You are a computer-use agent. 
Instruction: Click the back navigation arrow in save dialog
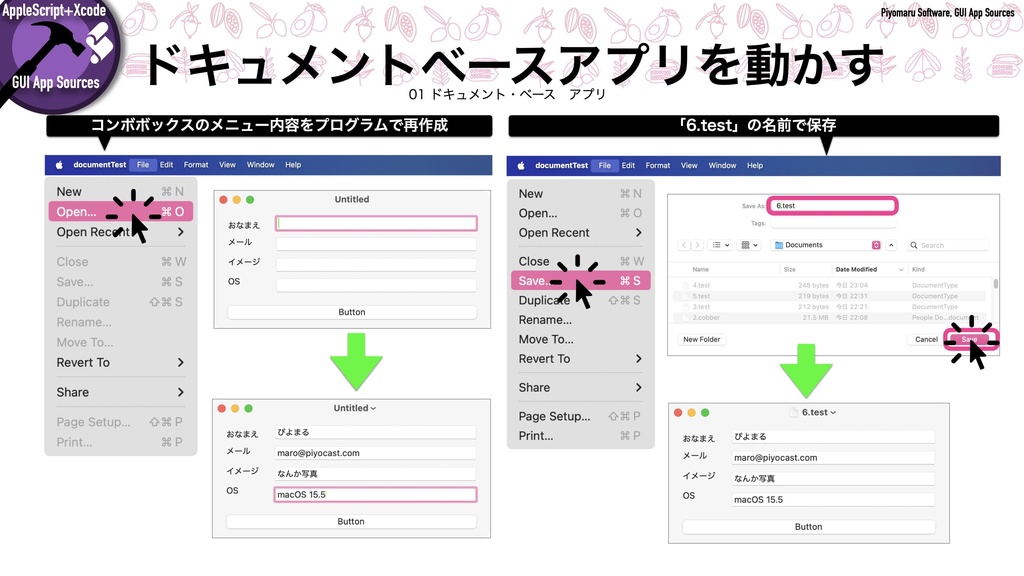click(684, 245)
